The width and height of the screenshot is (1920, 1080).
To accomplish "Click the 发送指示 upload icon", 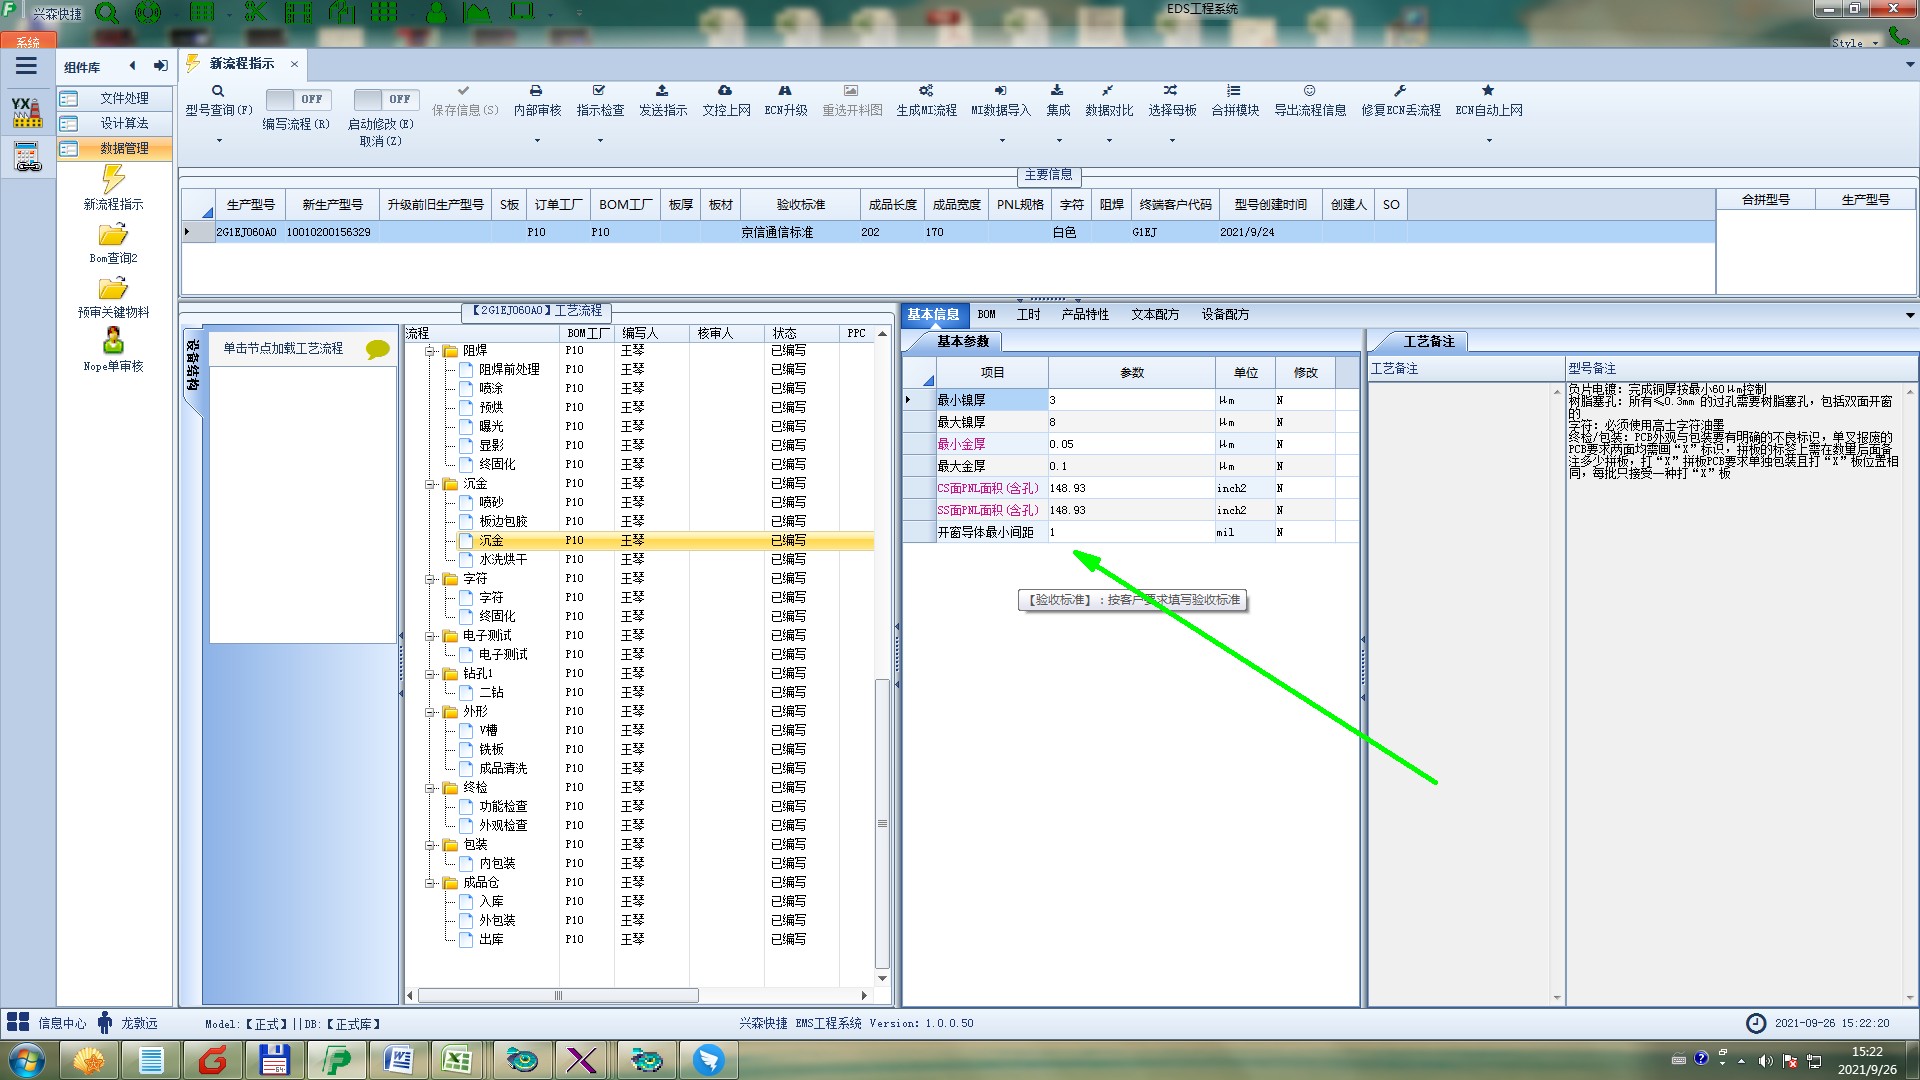I will [662, 91].
